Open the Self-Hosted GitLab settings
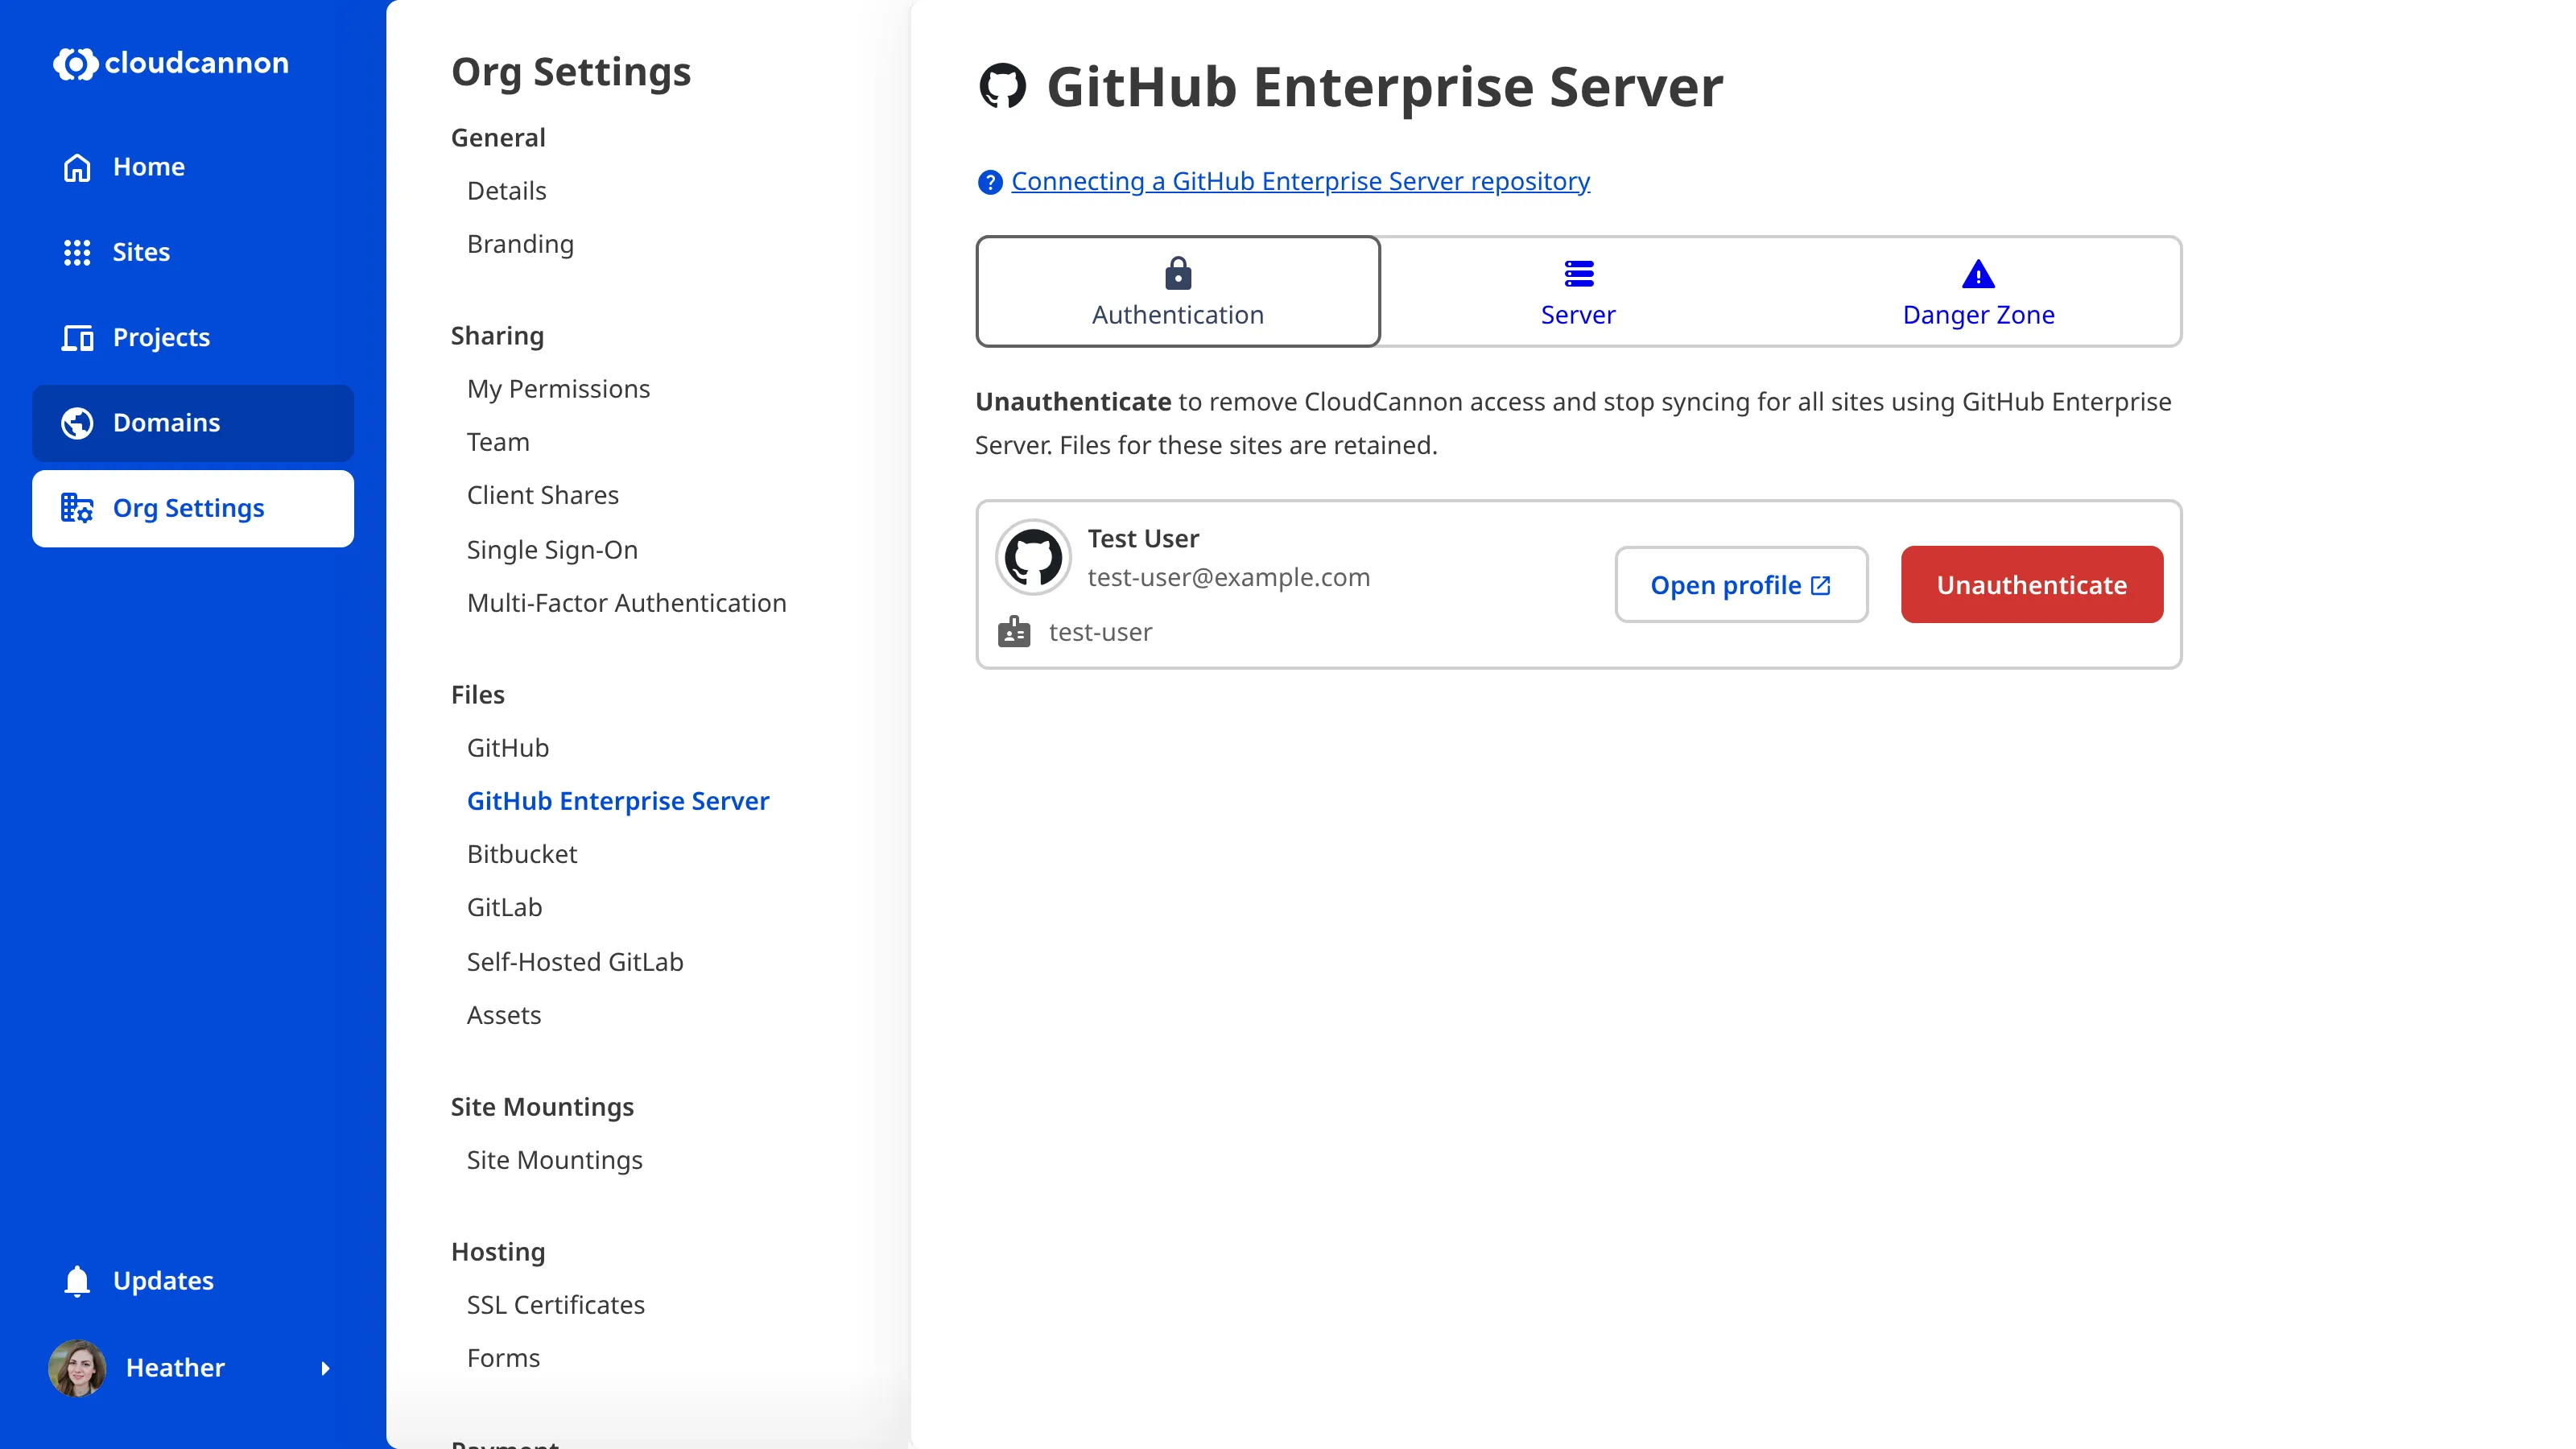 [575, 961]
